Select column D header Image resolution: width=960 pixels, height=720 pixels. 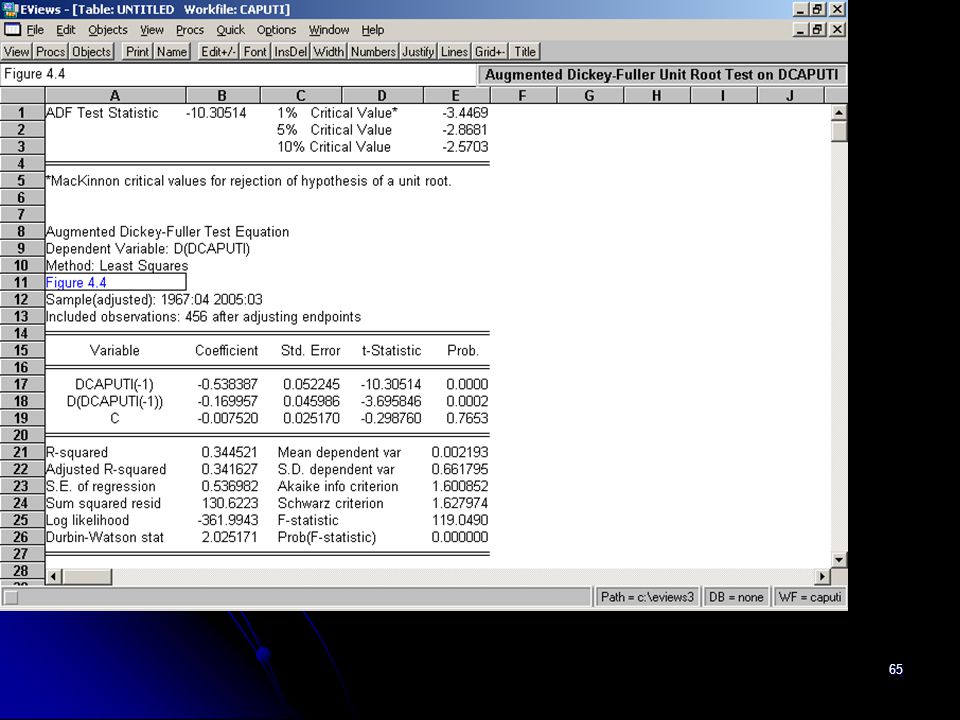pyautogui.click(x=382, y=96)
